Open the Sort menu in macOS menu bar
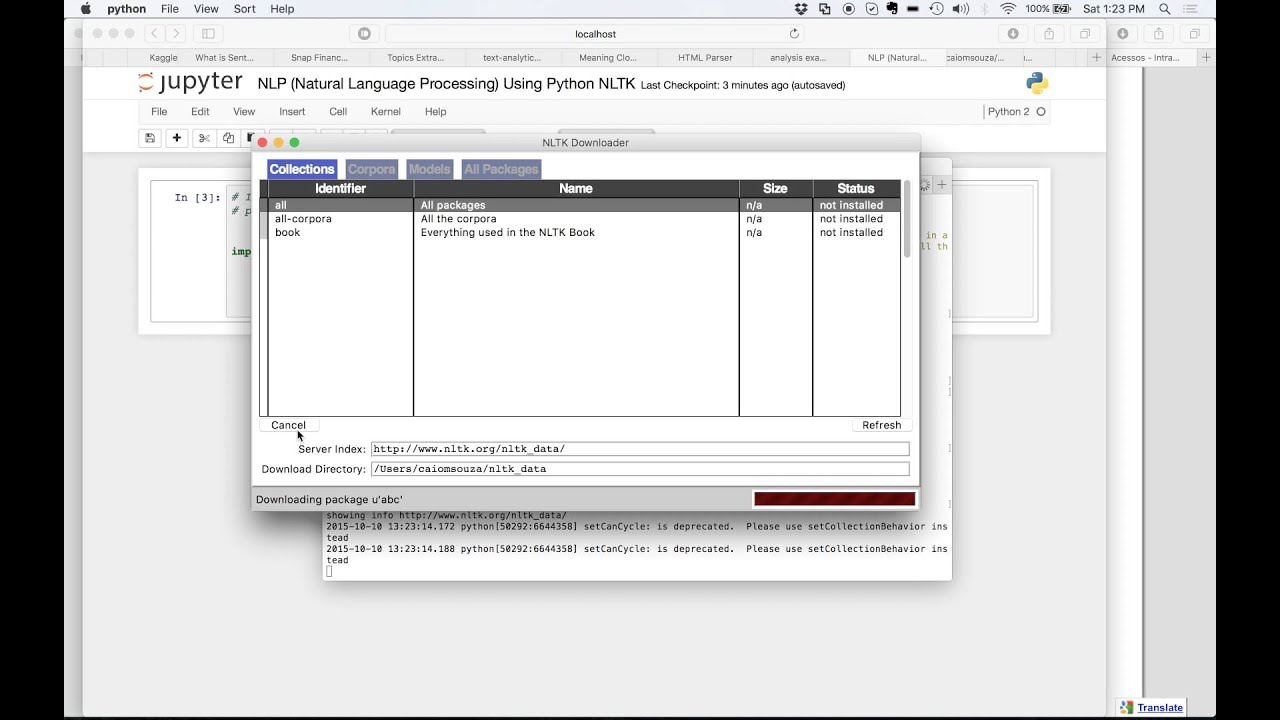Screen dimensions: 1280x720 point(244,9)
